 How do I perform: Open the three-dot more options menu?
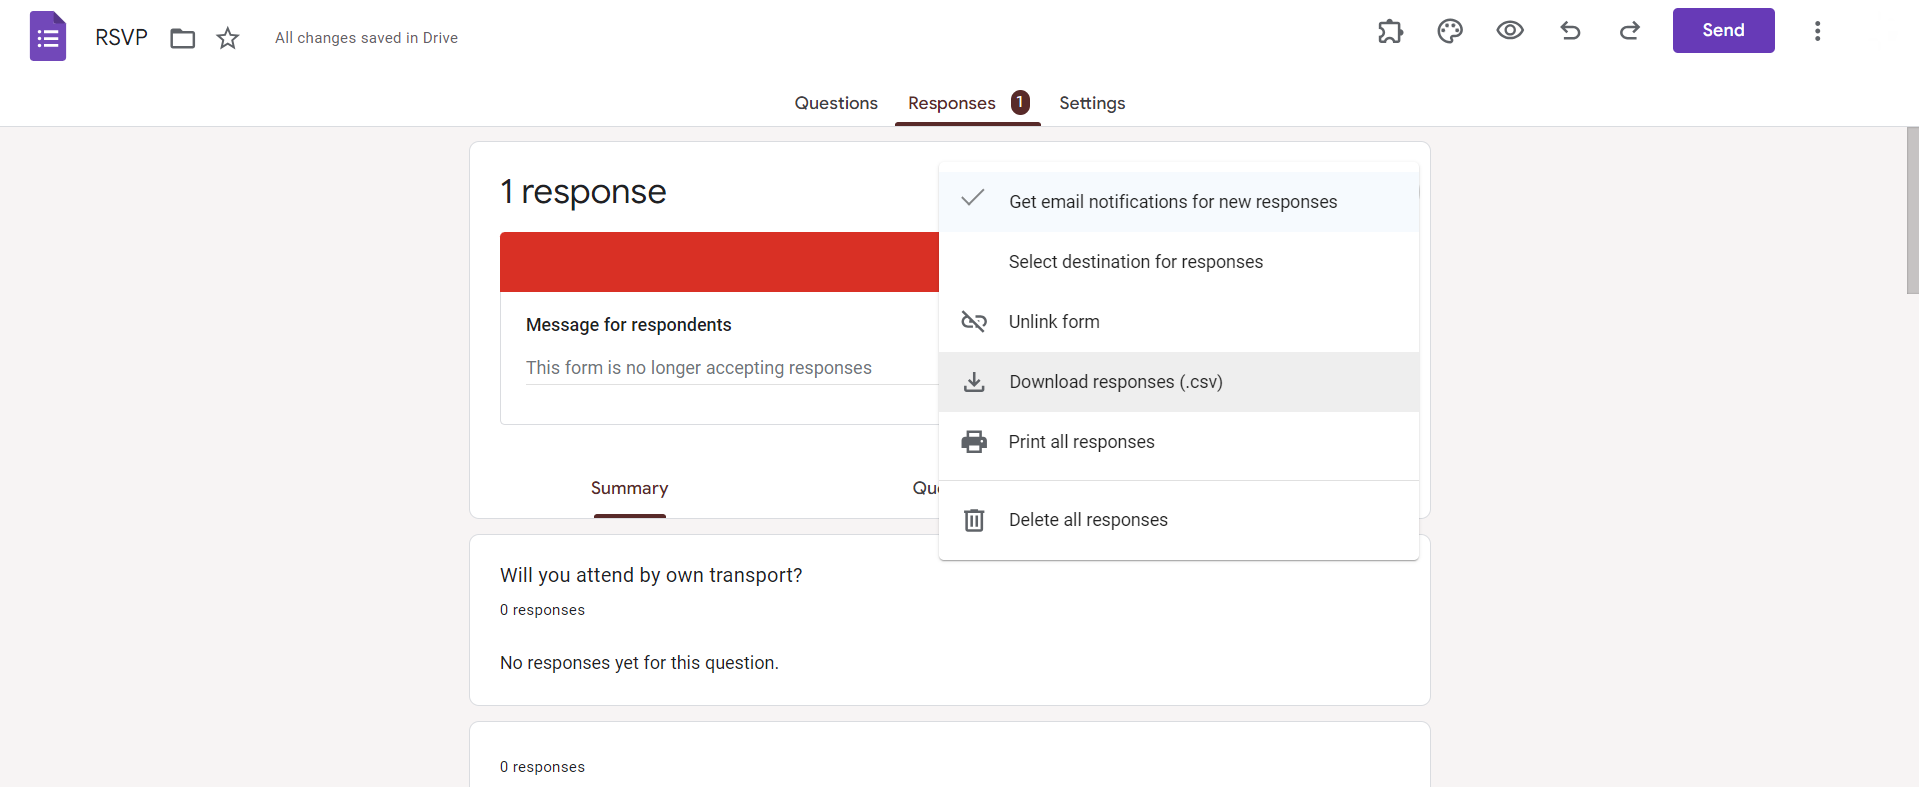pyautogui.click(x=1817, y=31)
